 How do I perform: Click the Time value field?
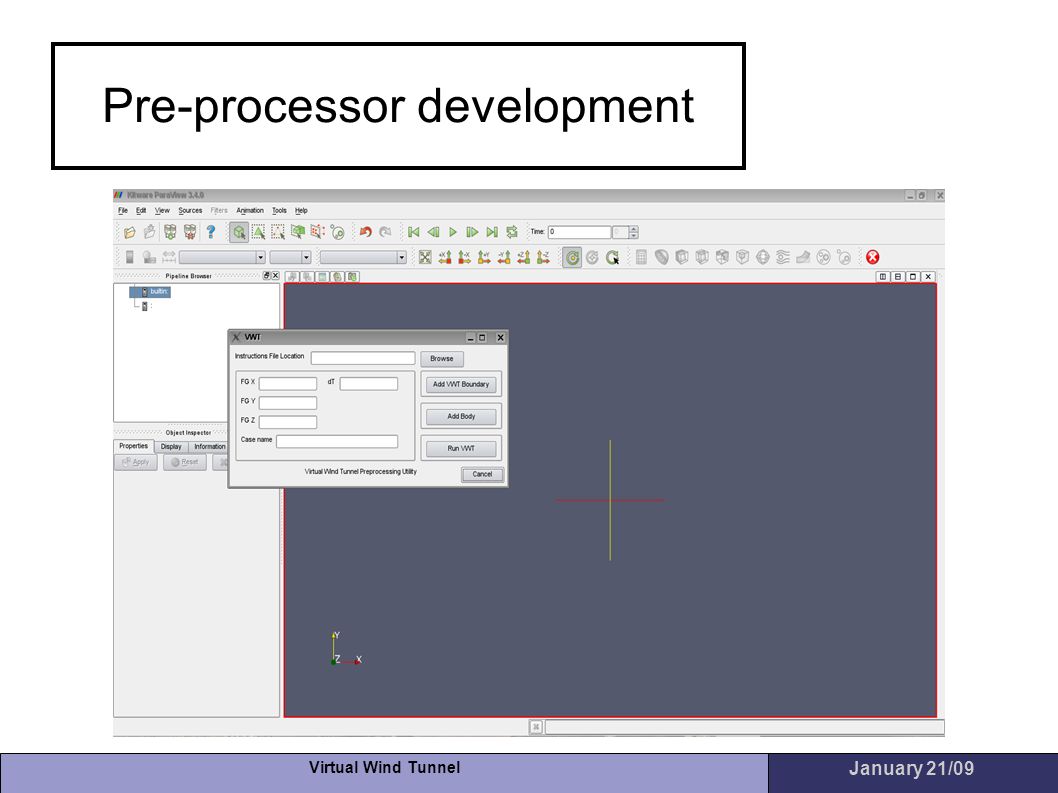pos(579,232)
